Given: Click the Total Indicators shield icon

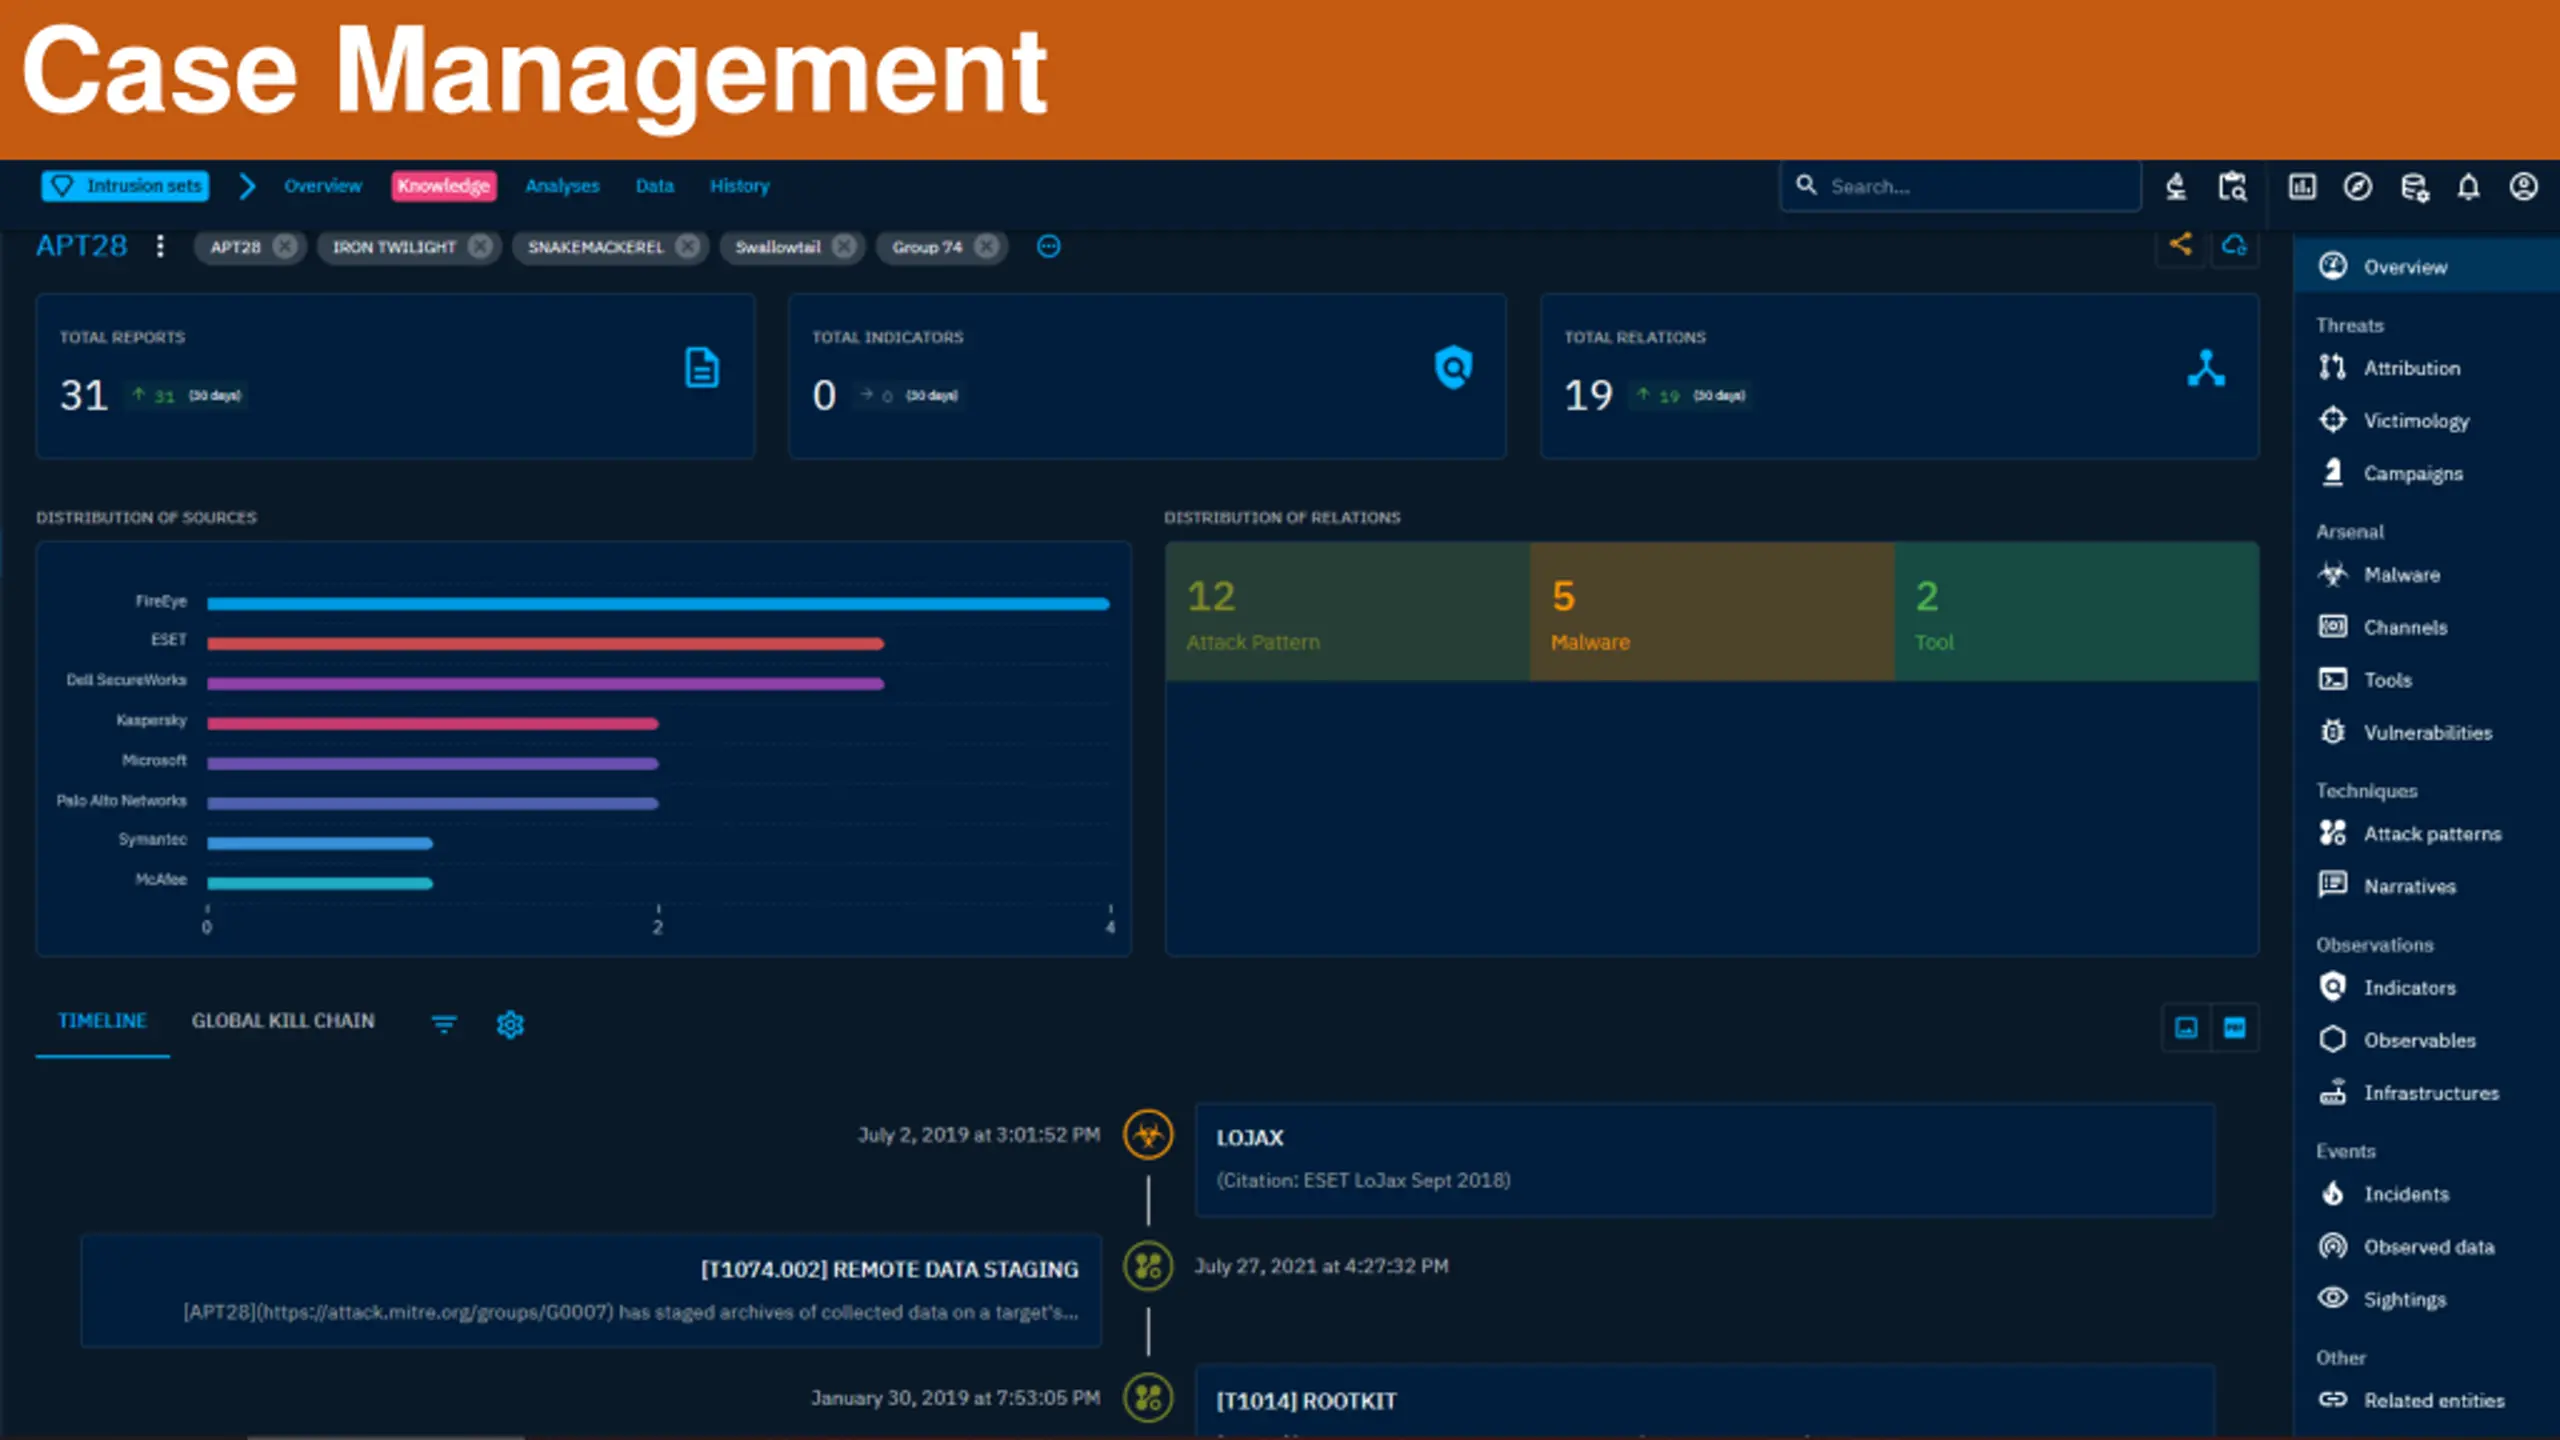Looking at the screenshot, I should pos(1453,367).
